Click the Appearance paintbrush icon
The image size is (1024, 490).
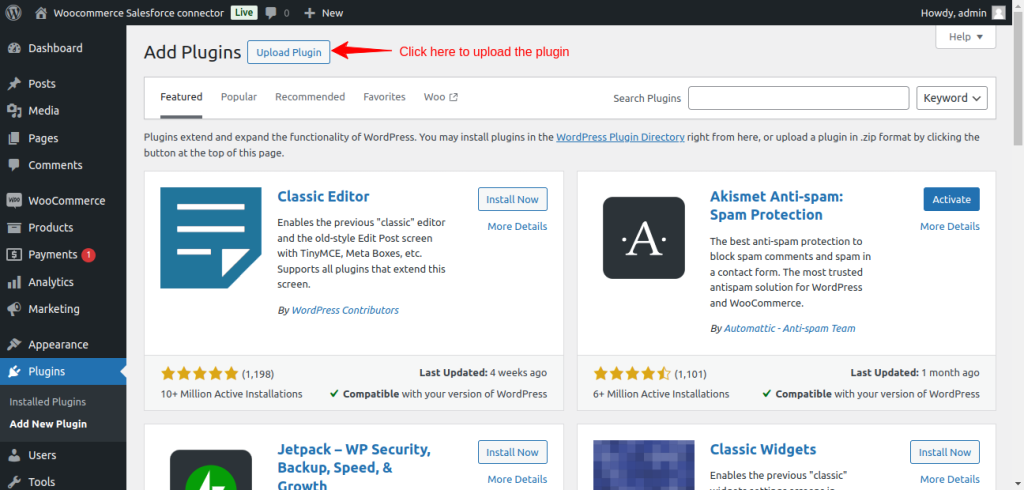click(14, 345)
